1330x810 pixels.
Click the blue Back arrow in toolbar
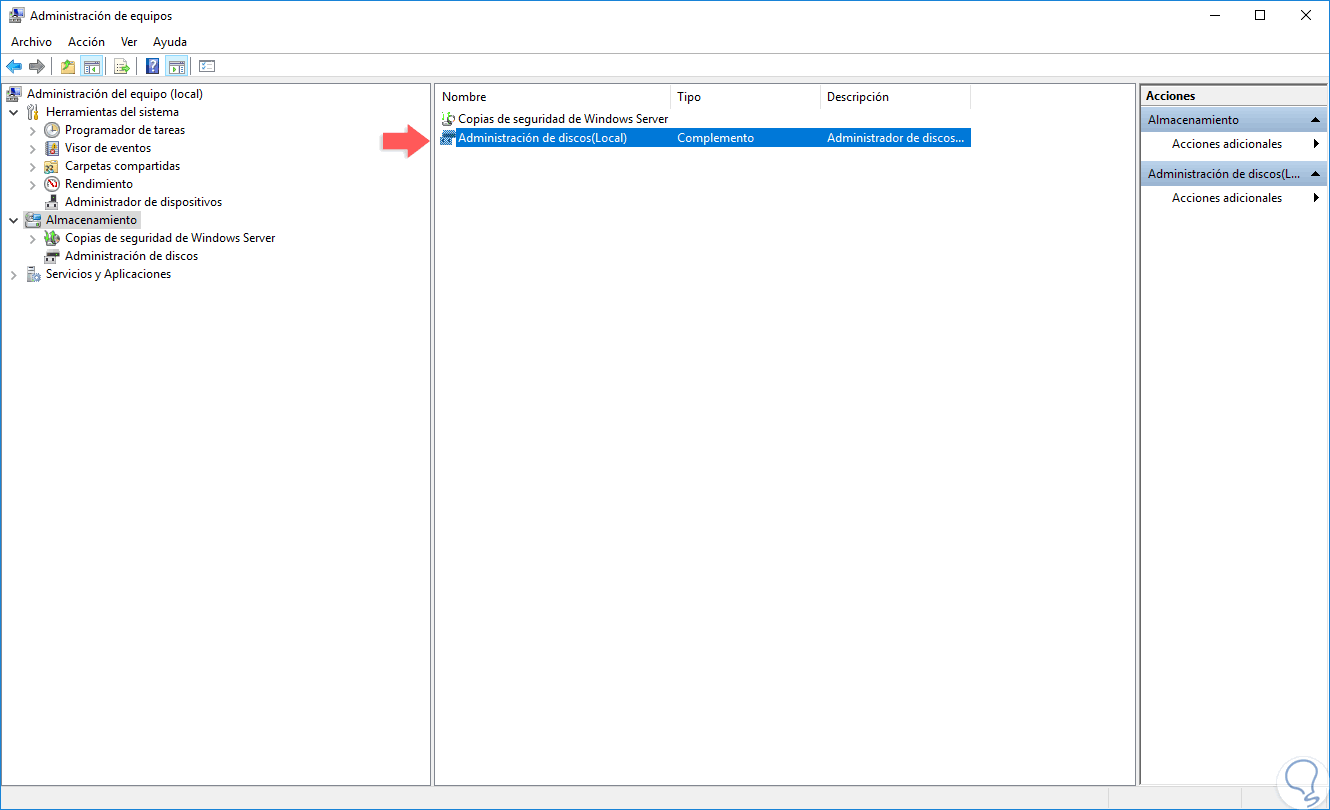[14, 66]
